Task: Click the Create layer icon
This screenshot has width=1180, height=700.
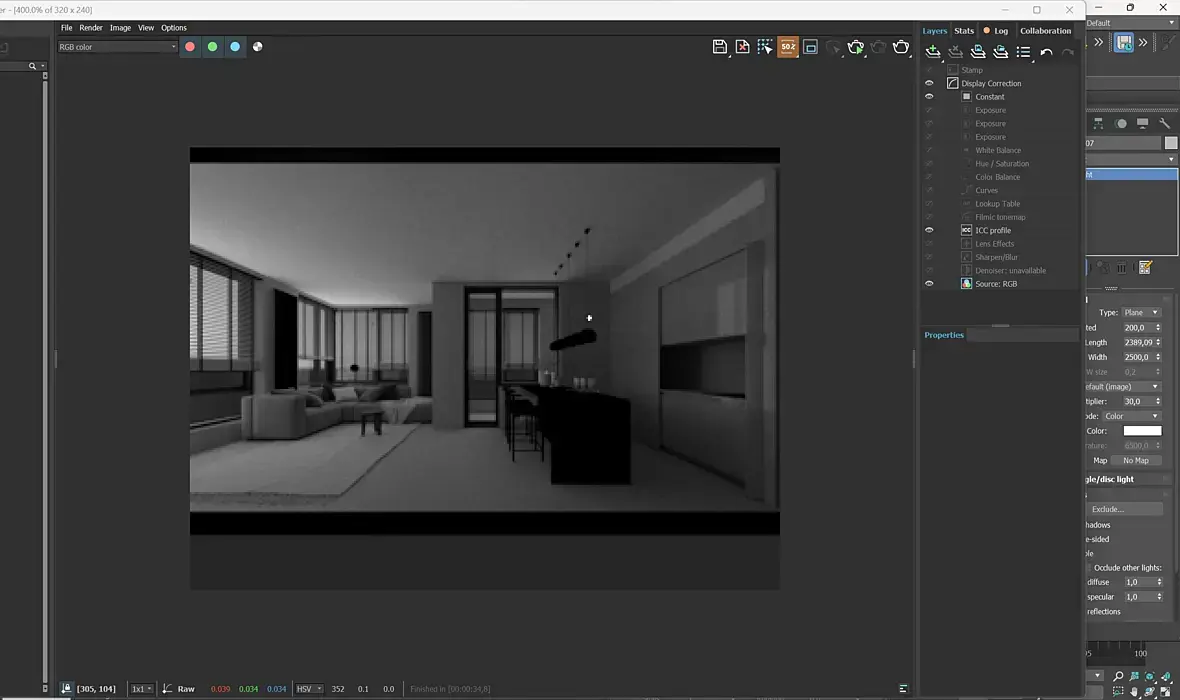Action: coord(932,52)
